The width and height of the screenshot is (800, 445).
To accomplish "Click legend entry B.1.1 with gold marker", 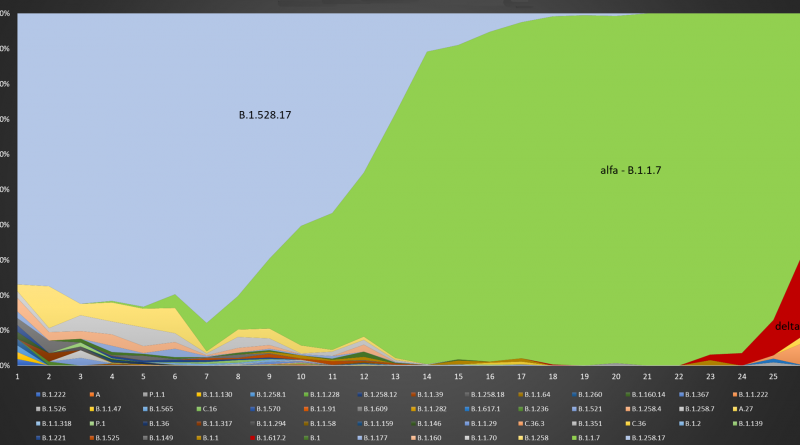I will [207, 438].
